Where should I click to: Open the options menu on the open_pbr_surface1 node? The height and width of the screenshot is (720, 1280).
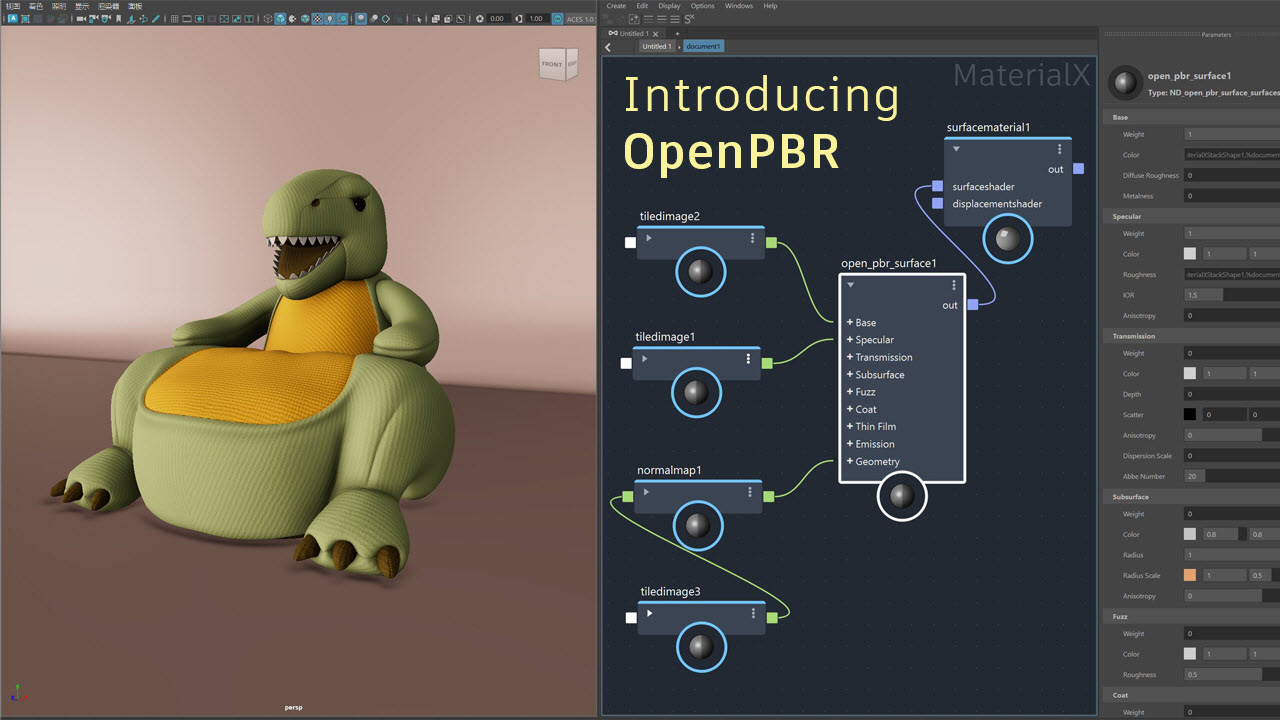pos(954,285)
